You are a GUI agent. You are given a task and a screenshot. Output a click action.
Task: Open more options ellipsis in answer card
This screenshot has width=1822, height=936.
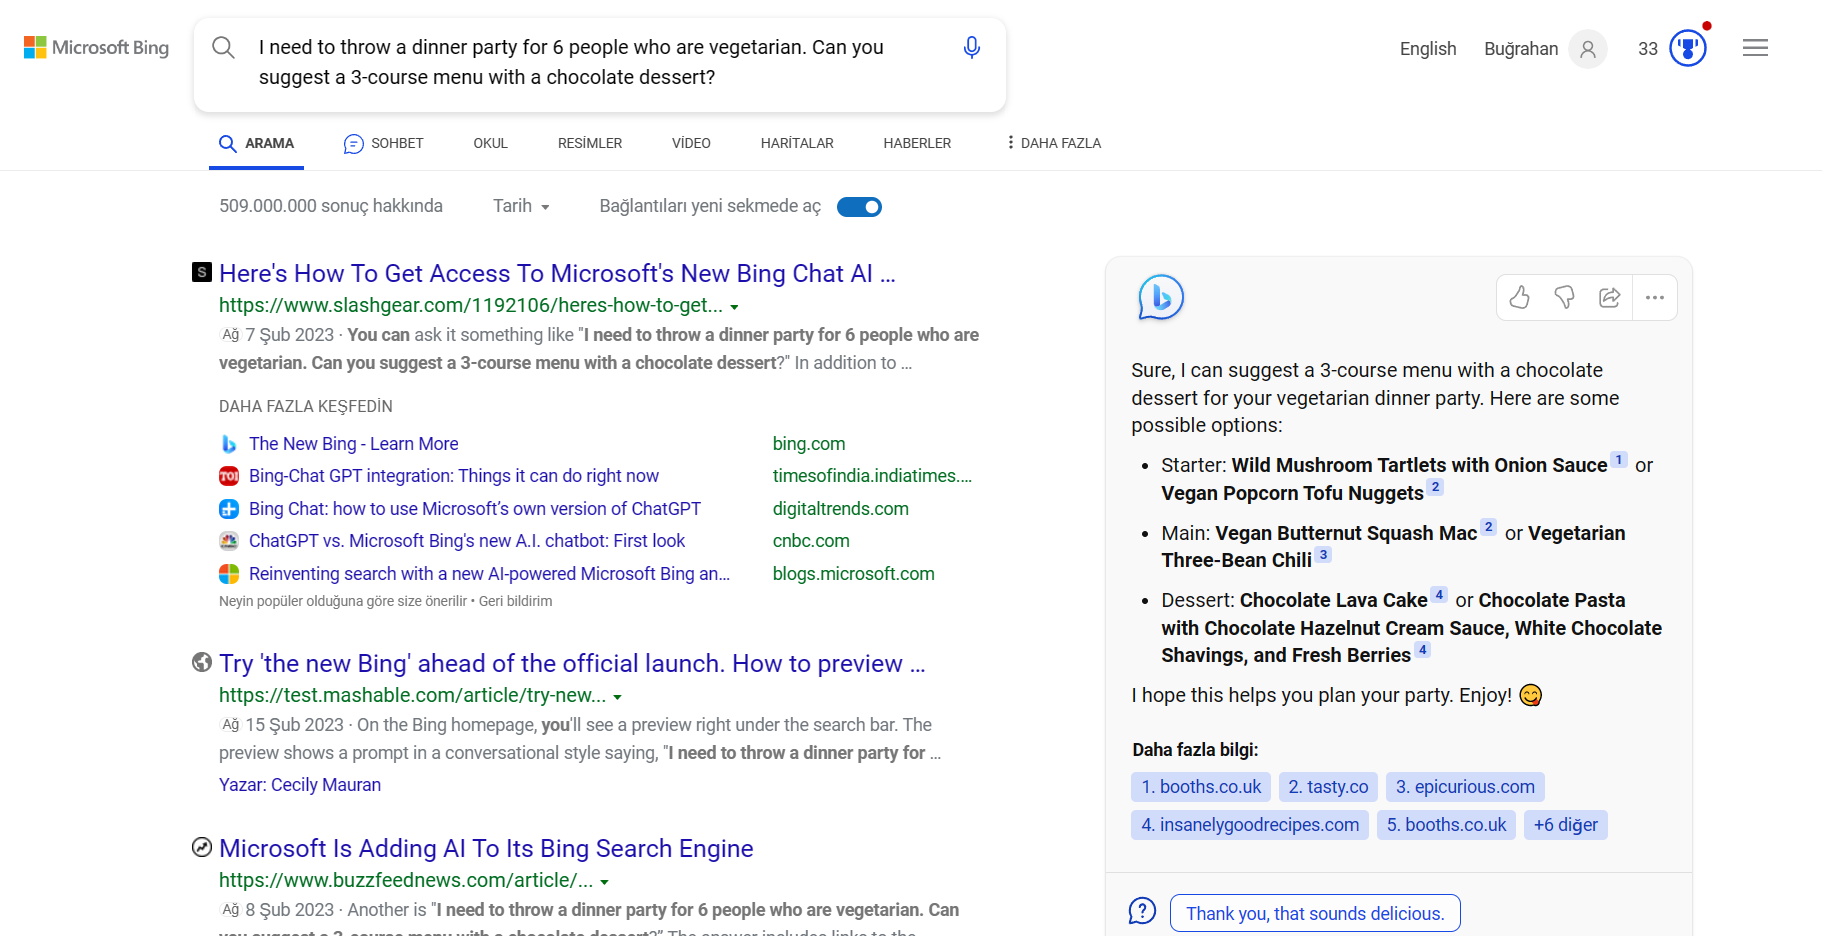pyautogui.click(x=1655, y=297)
